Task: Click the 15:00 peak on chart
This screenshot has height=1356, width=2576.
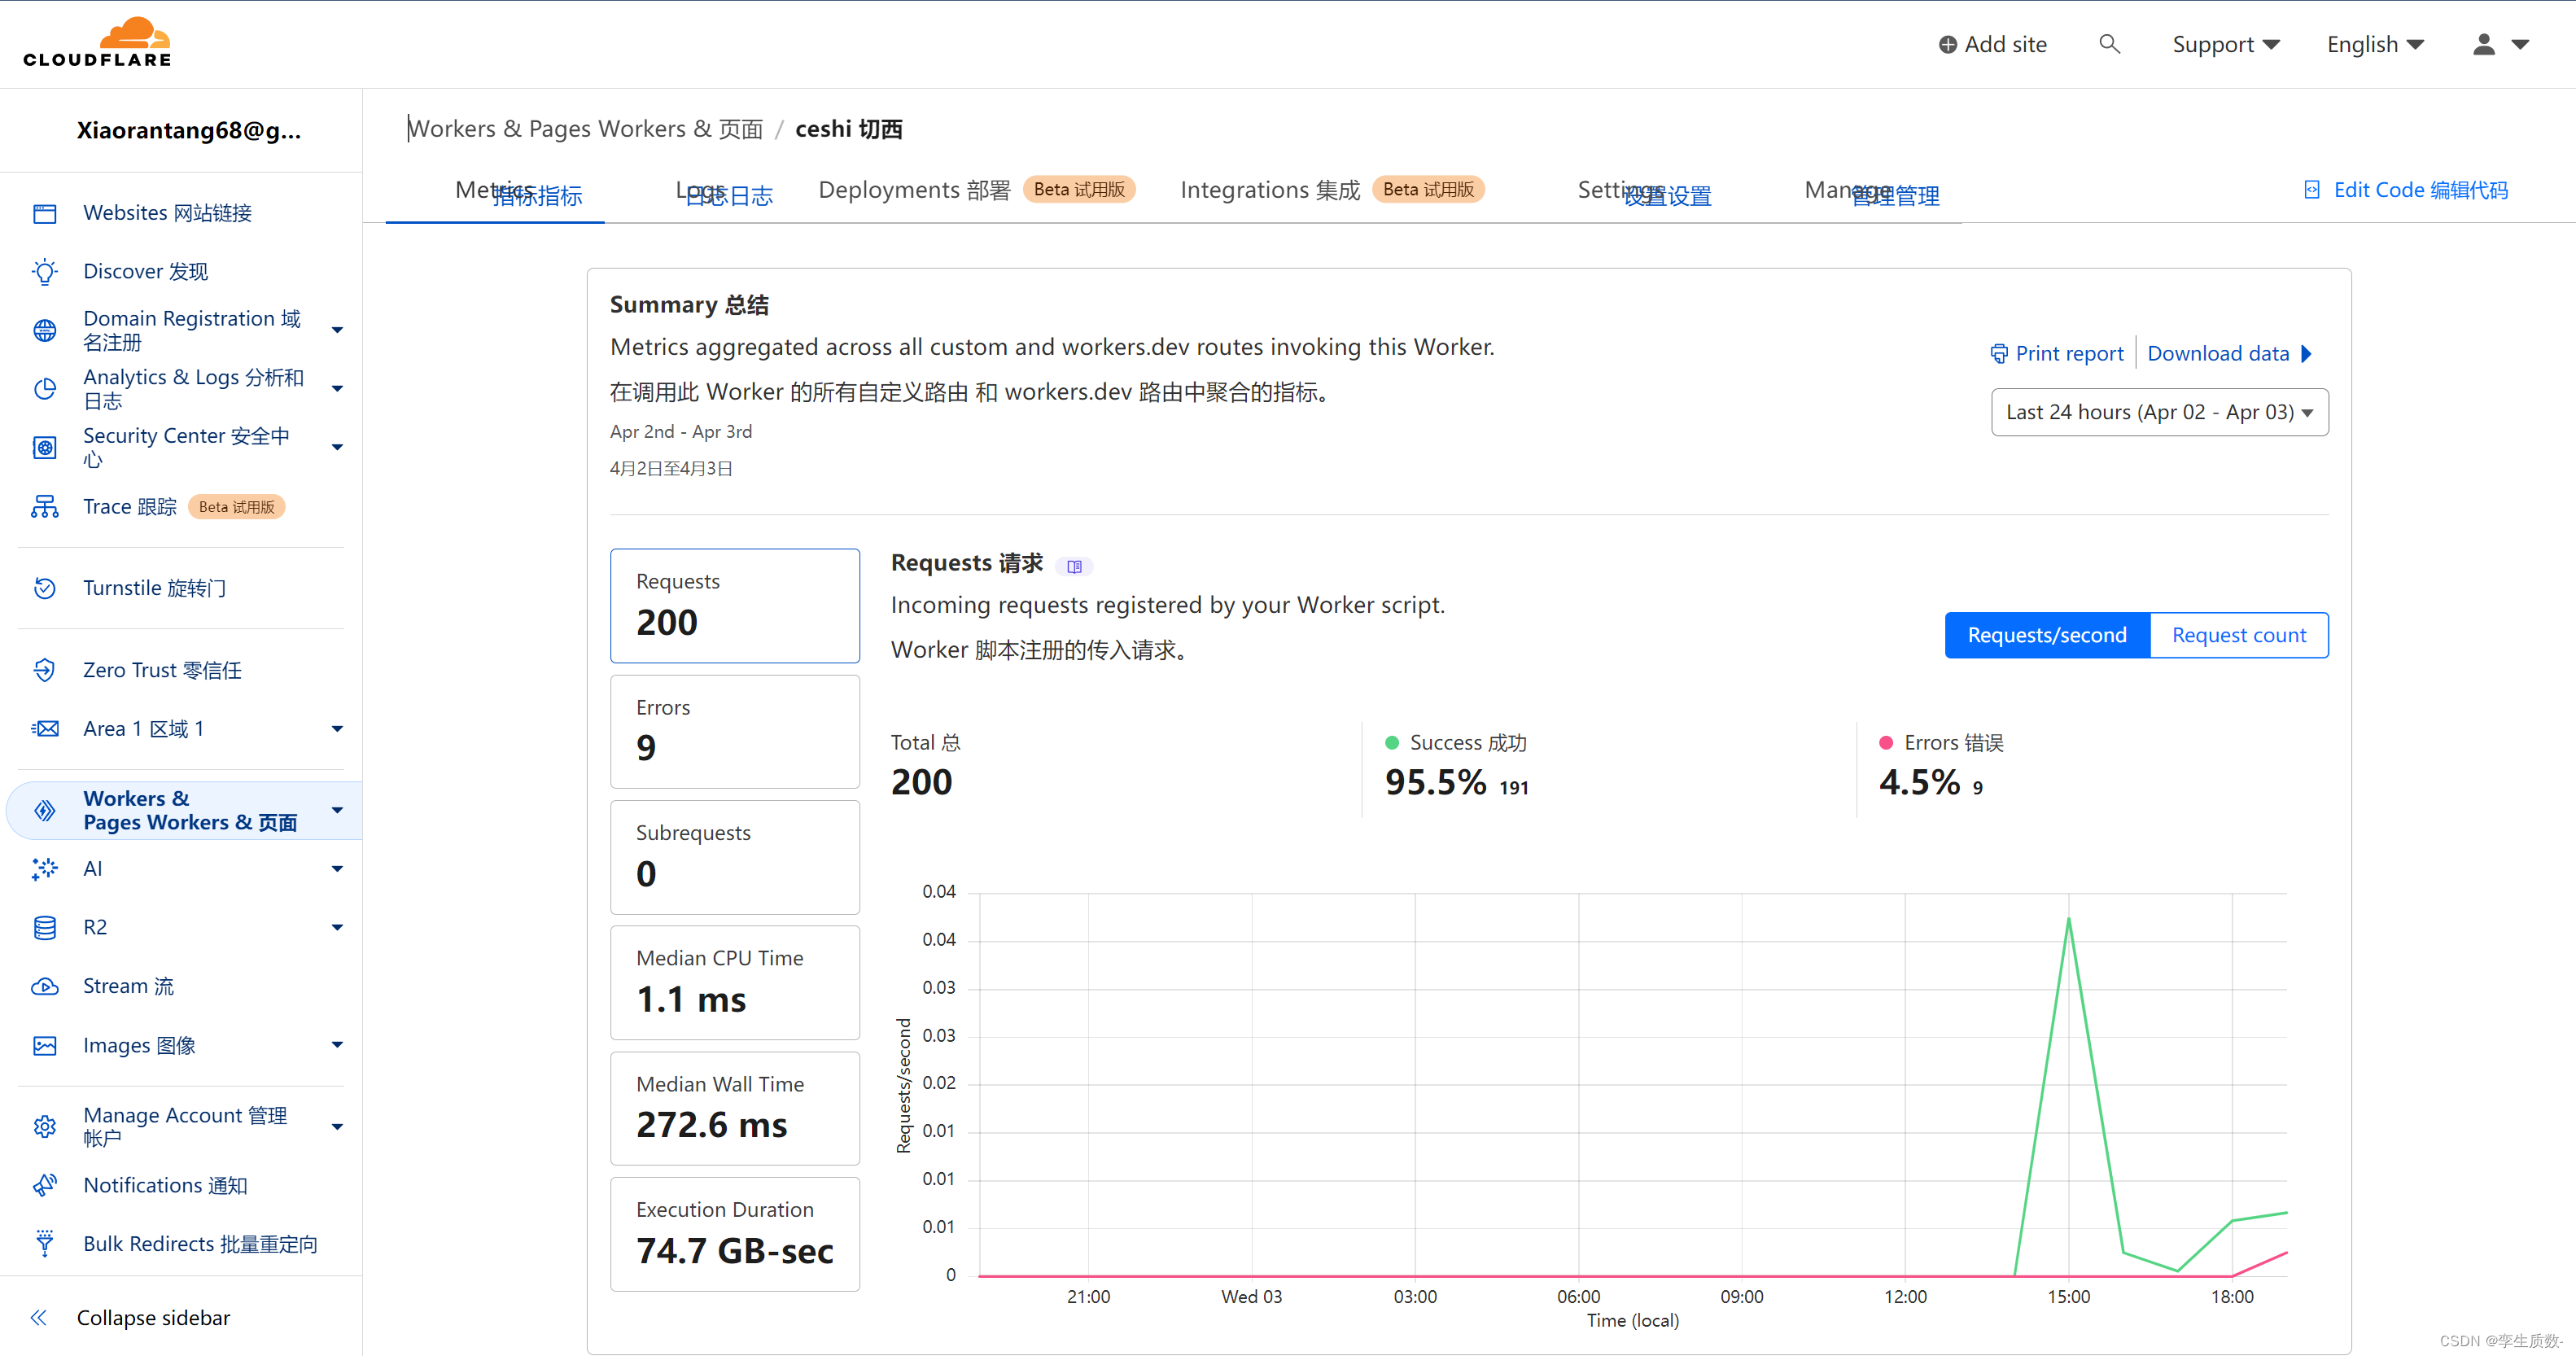Action: click(x=2068, y=918)
